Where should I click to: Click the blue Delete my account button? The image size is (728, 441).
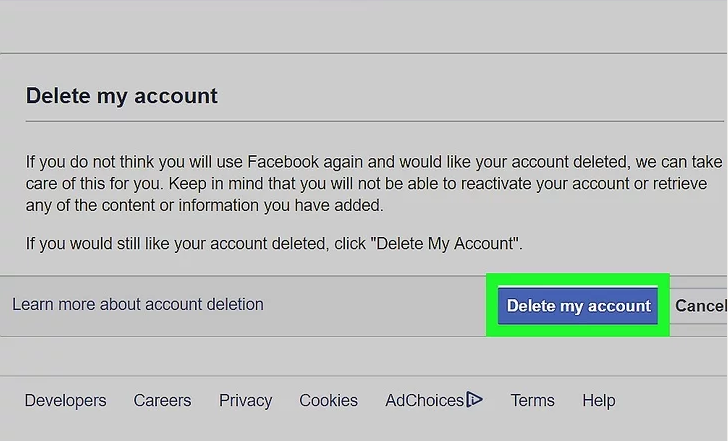coord(578,305)
